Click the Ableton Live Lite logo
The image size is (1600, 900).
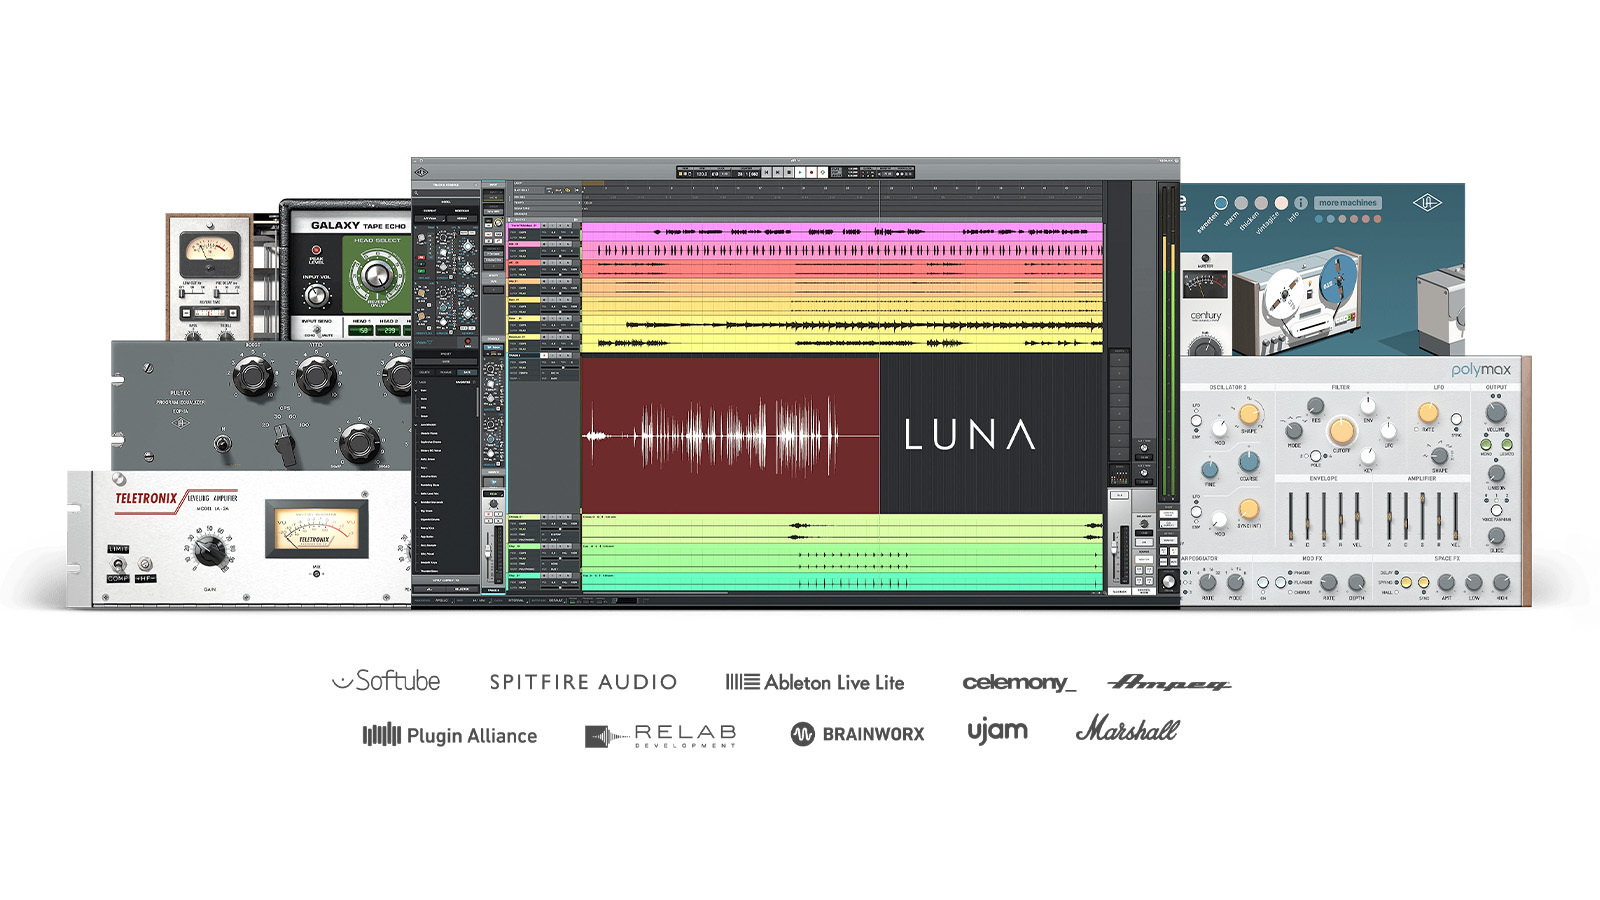click(815, 682)
